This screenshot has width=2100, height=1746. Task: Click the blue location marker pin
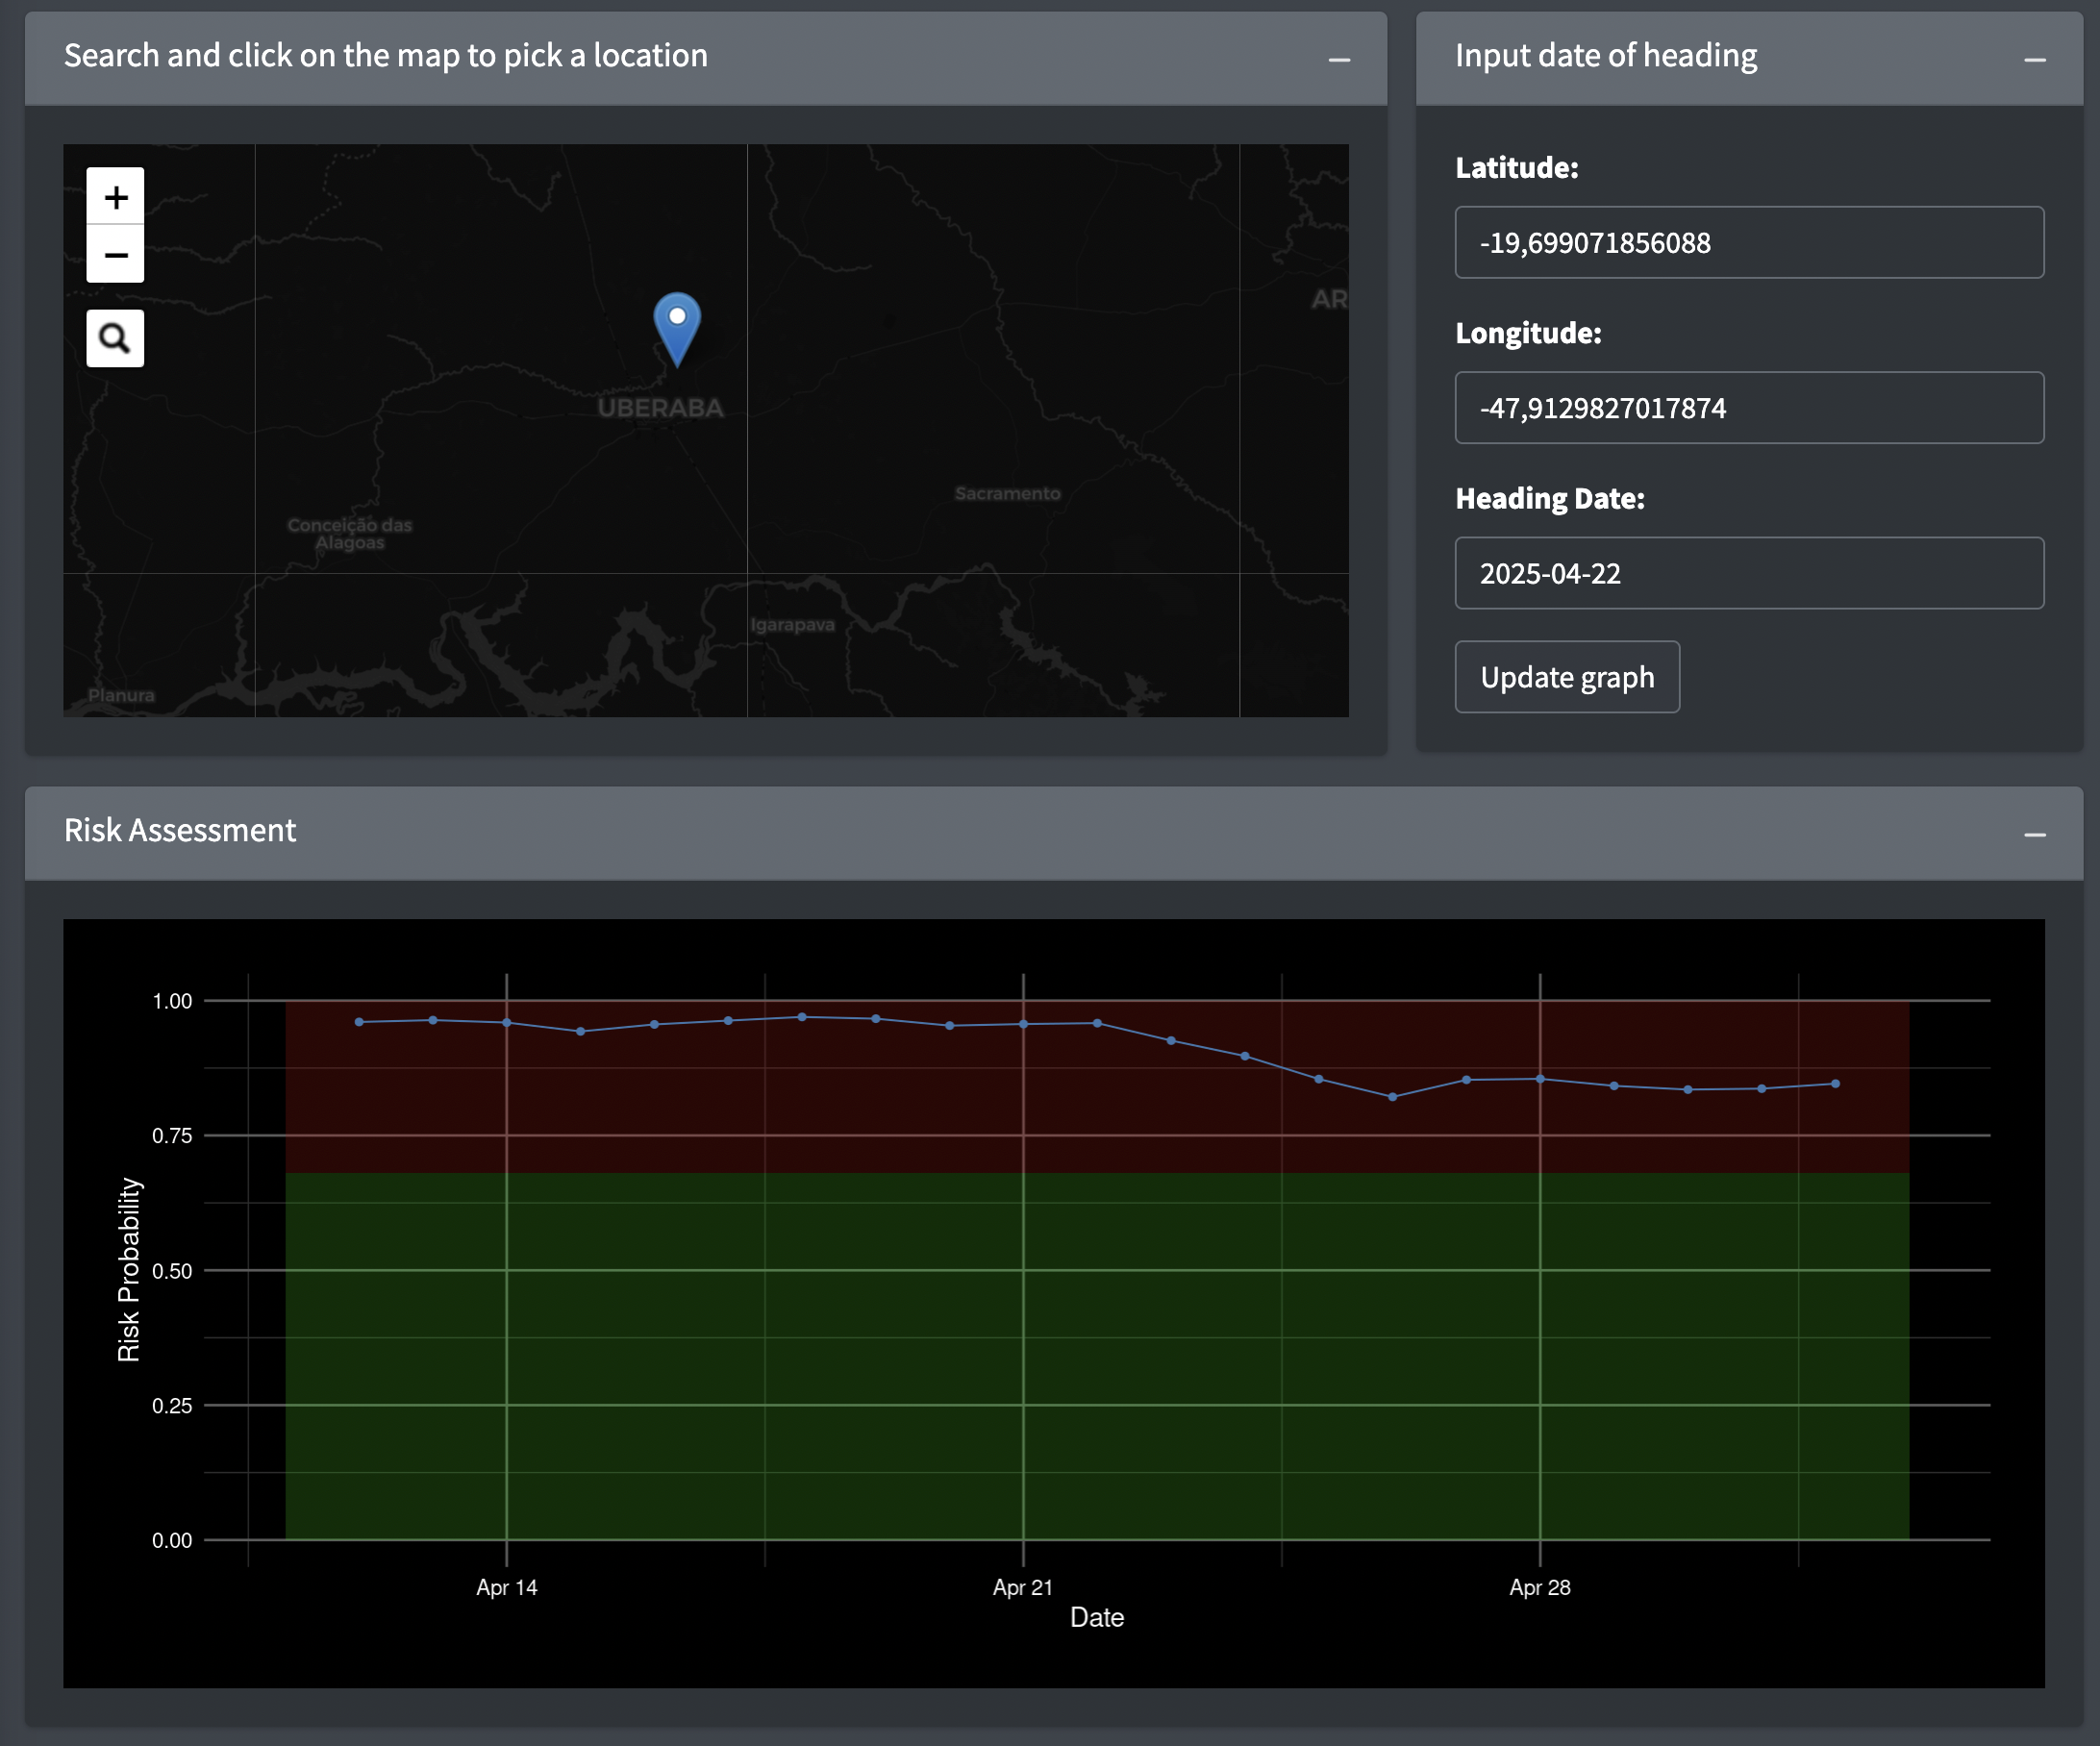[x=677, y=327]
